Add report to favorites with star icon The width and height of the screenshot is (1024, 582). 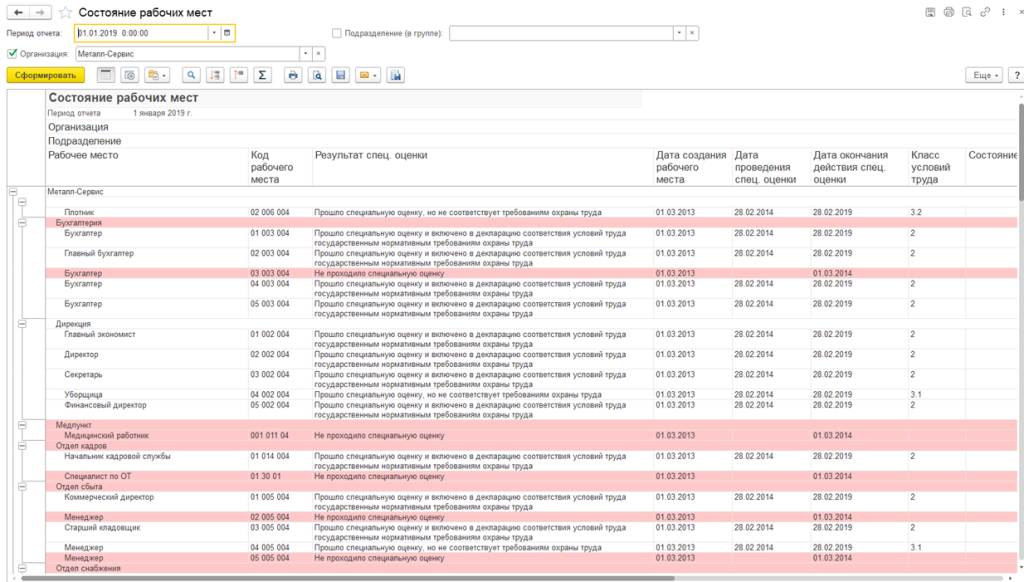65,12
